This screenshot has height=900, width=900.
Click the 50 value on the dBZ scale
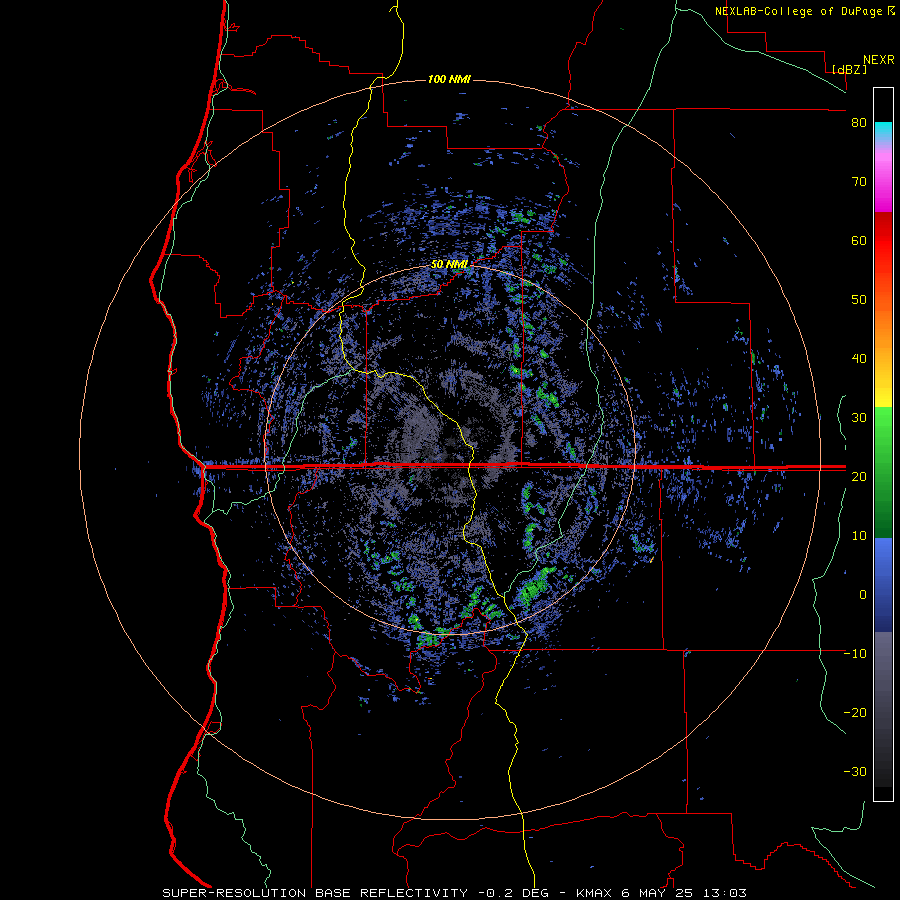(x=859, y=300)
